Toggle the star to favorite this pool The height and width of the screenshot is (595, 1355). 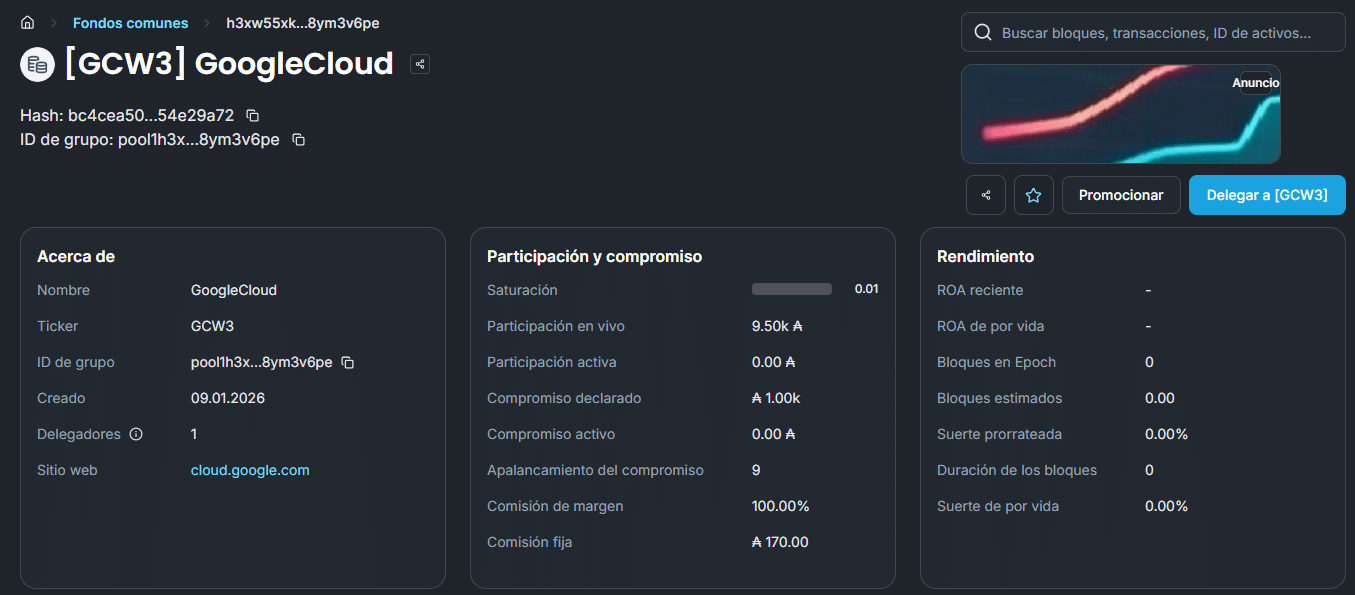point(1033,195)
